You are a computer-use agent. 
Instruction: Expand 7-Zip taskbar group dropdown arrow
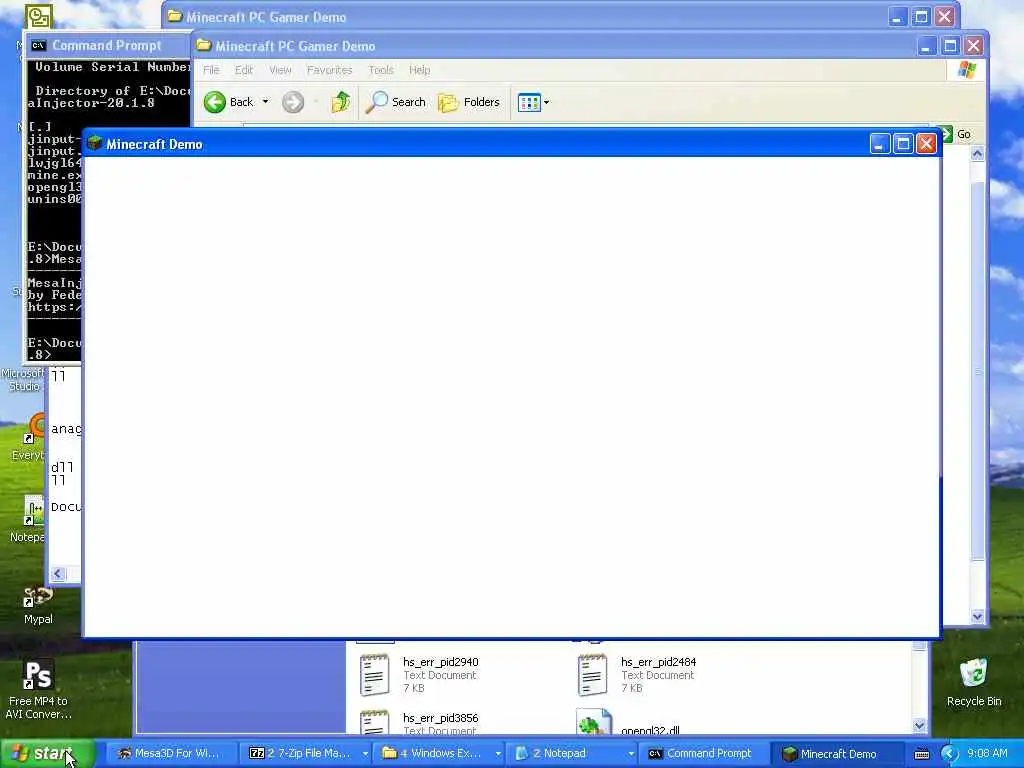(x=366, y=754)
